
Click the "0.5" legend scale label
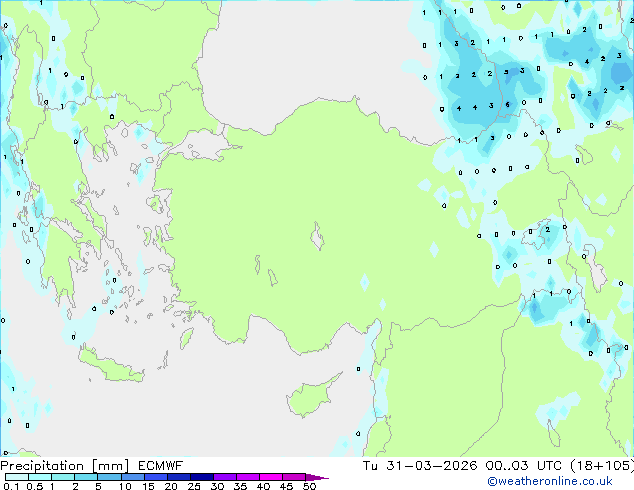coord(35,486)
